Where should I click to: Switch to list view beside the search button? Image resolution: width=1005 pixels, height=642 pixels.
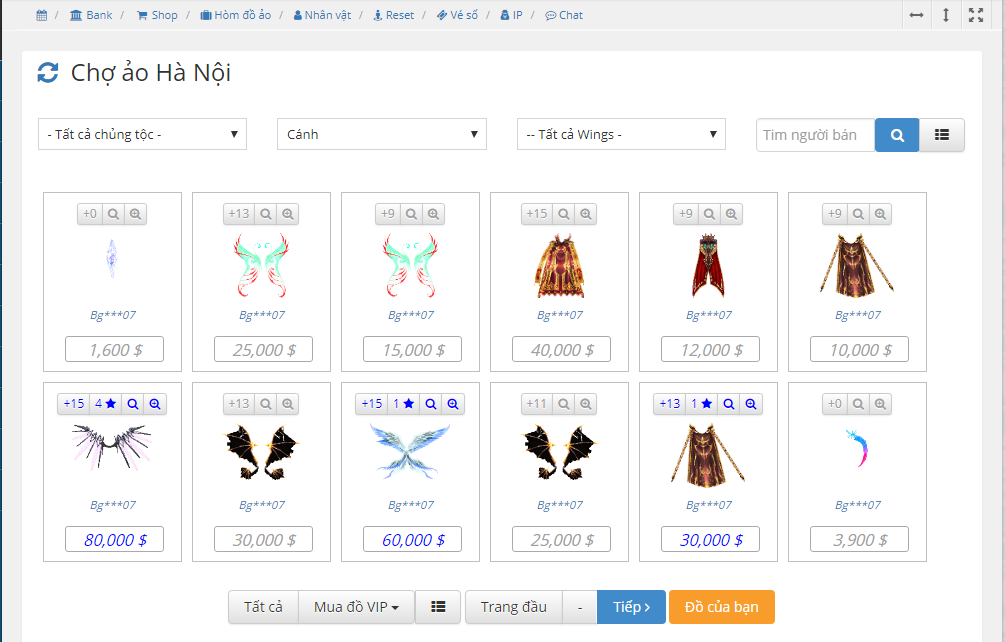pyautogui.click(x=942, y=135)
